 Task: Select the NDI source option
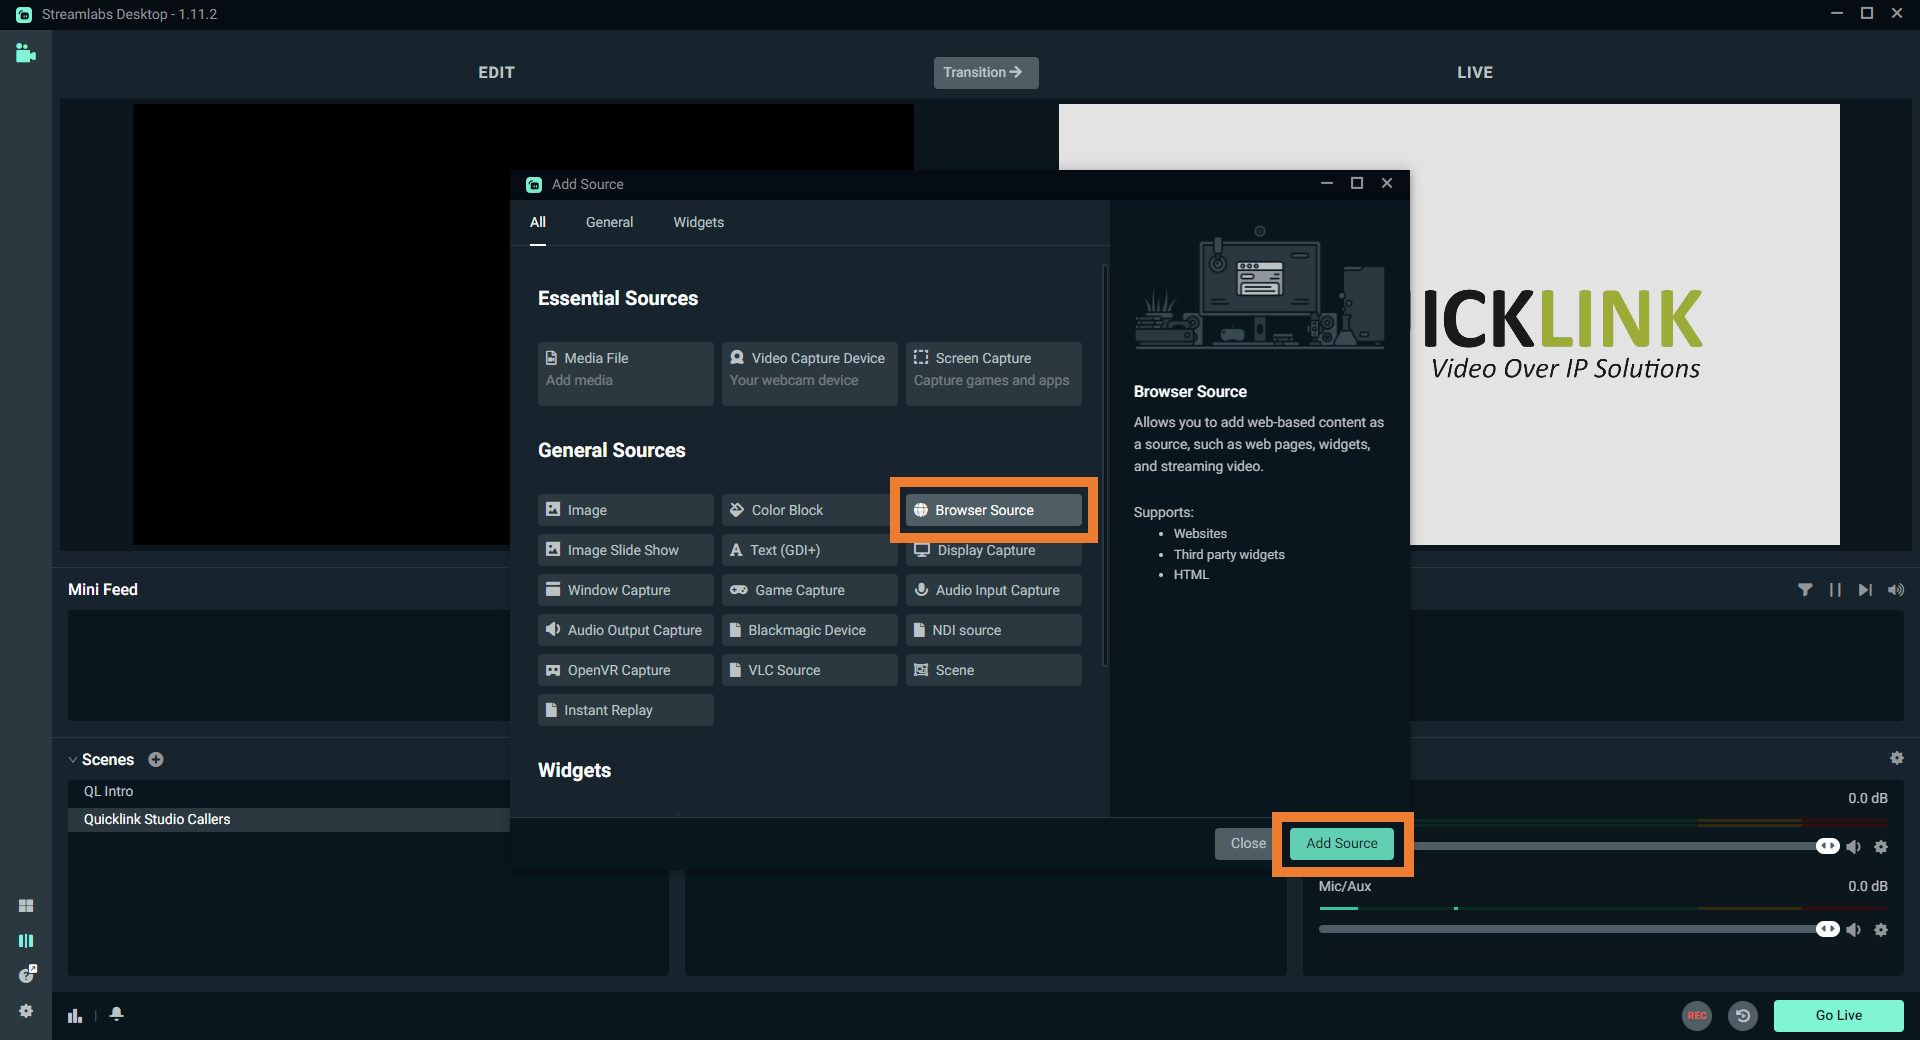(994, 630)
